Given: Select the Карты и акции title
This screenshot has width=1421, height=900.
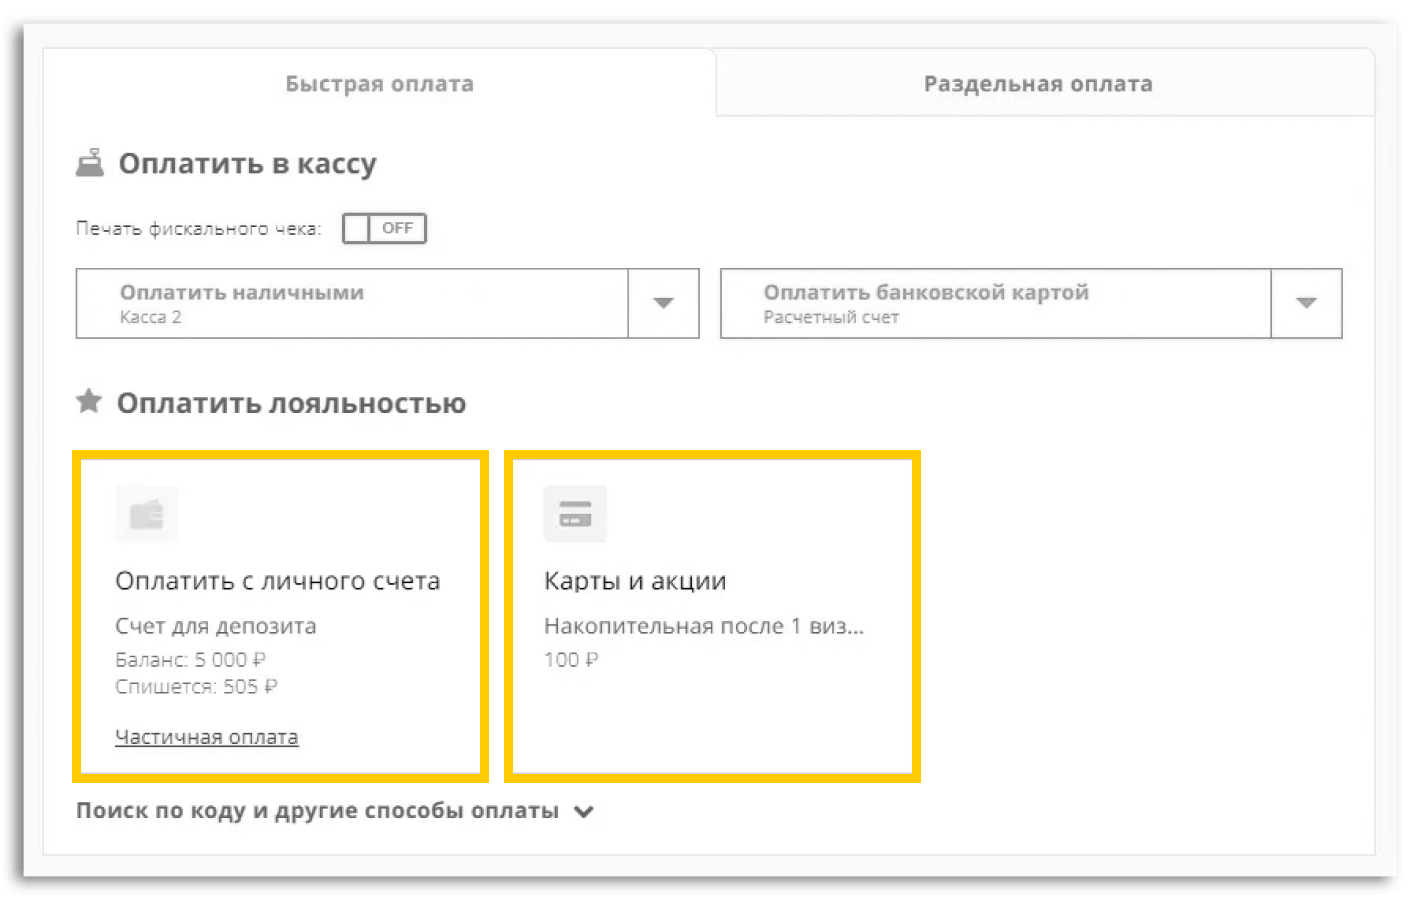Looking at the screenshot, I should coord(635,581).
